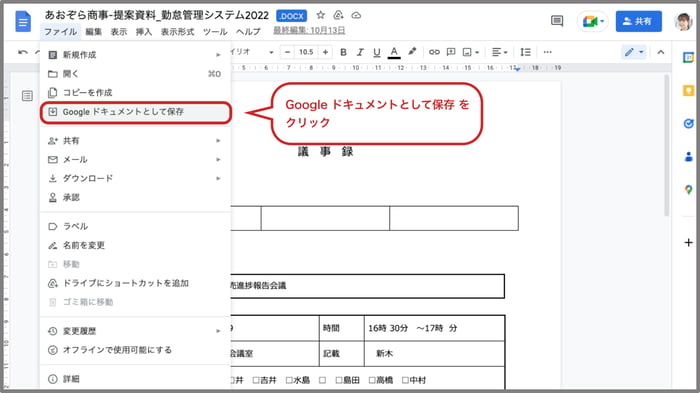Open the ツール menu

215,32
